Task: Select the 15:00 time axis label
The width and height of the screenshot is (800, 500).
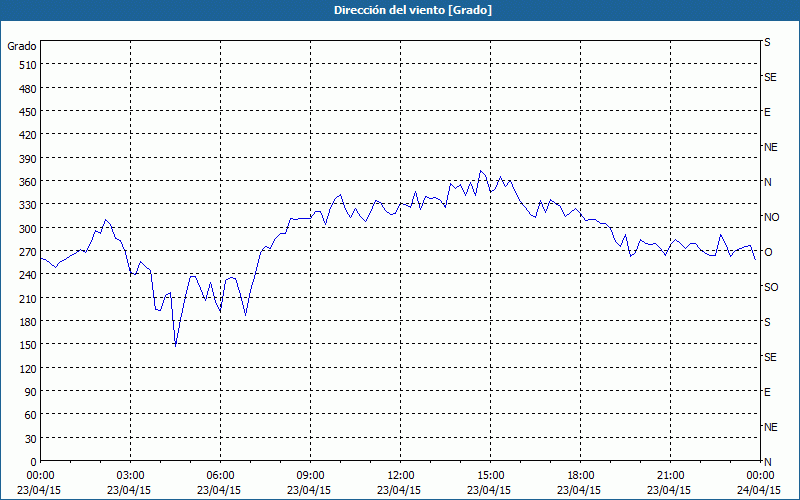Action: point(490,476)
